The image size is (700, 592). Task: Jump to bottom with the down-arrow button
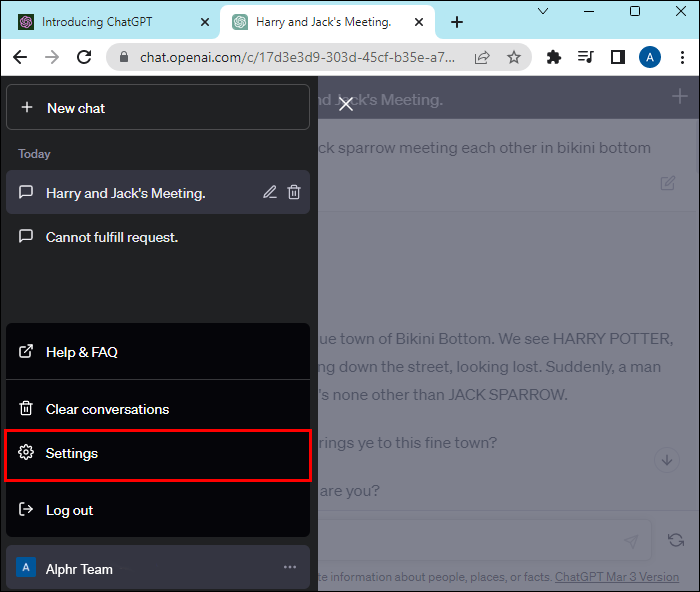pos(667,460)
